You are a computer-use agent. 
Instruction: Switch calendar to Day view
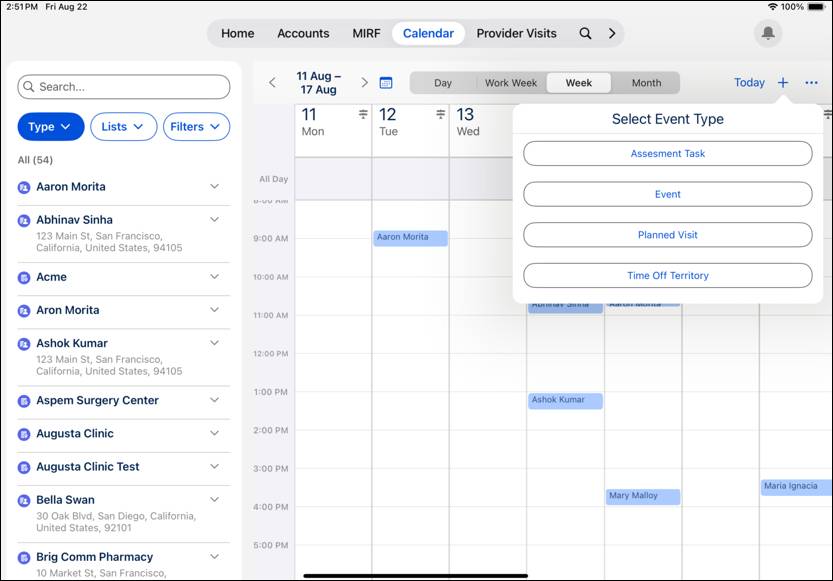443,83
